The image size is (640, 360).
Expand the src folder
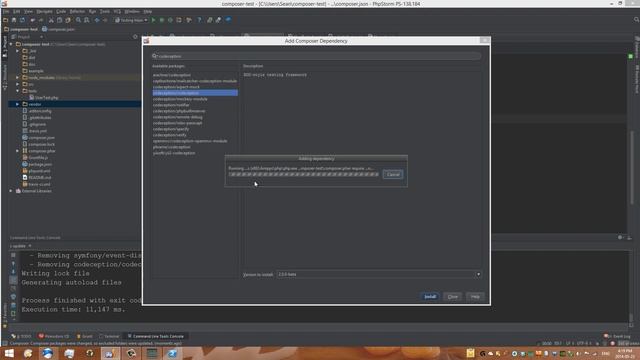(x=18, y=84)
